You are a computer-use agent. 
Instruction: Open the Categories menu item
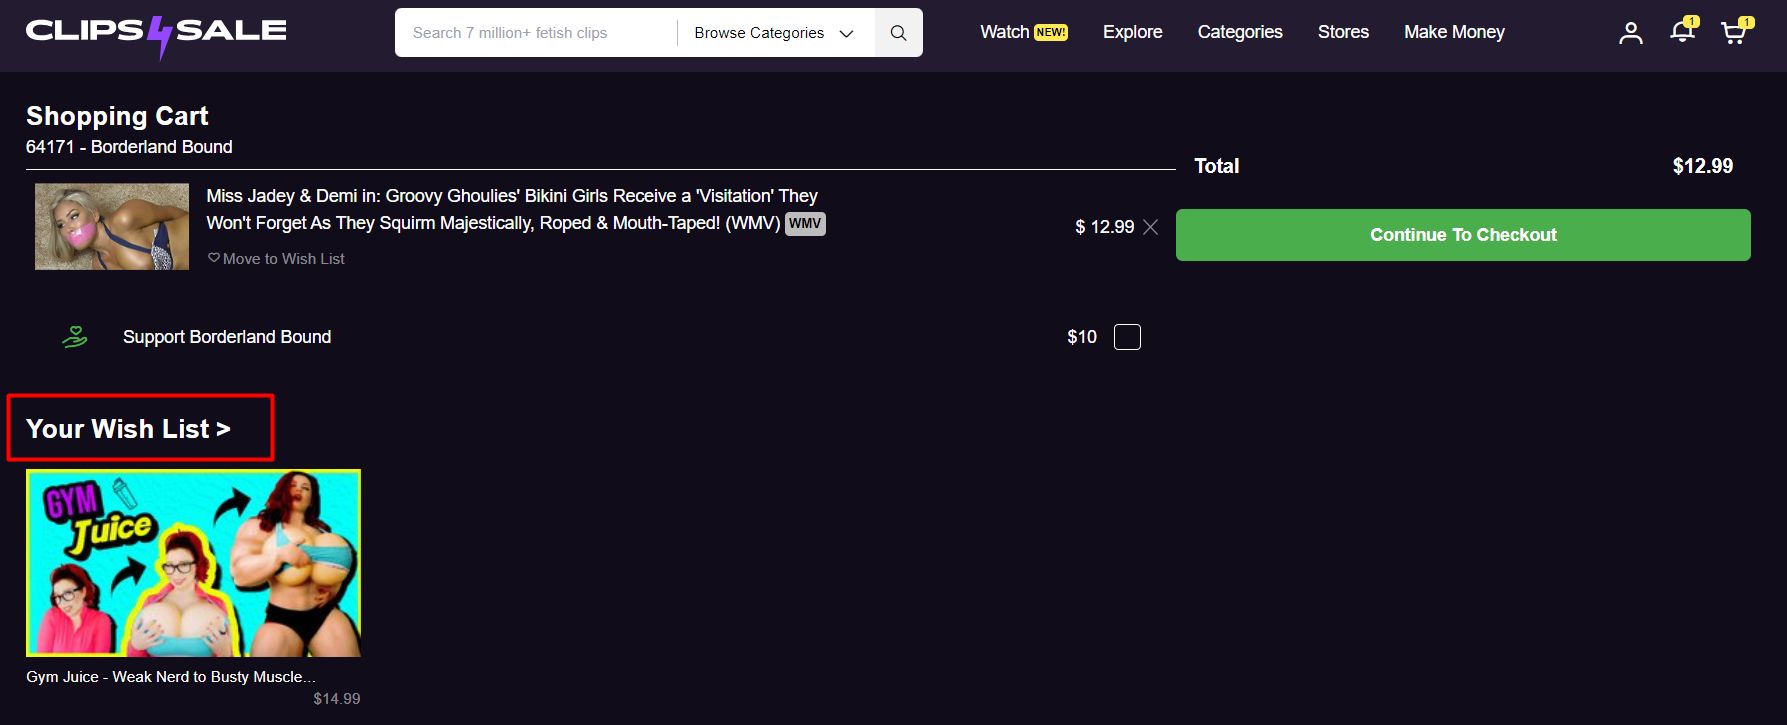pos(1240,32)
